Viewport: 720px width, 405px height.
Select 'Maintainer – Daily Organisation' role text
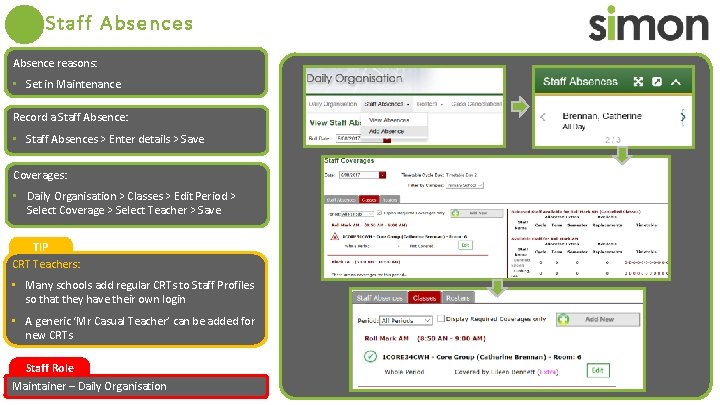90,386
